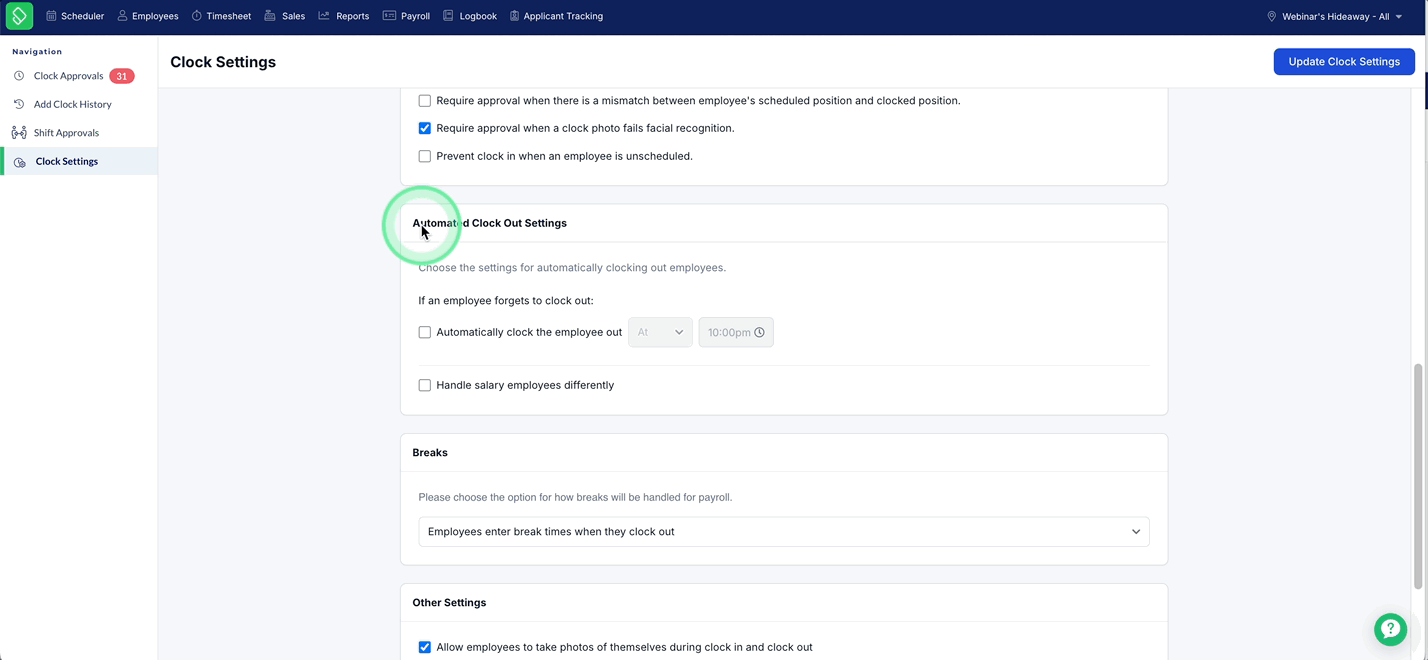Image resolution: width=1428 pixels, height=660 pixels.
Task: Open the Logbook menu
Action: (470, 16)
